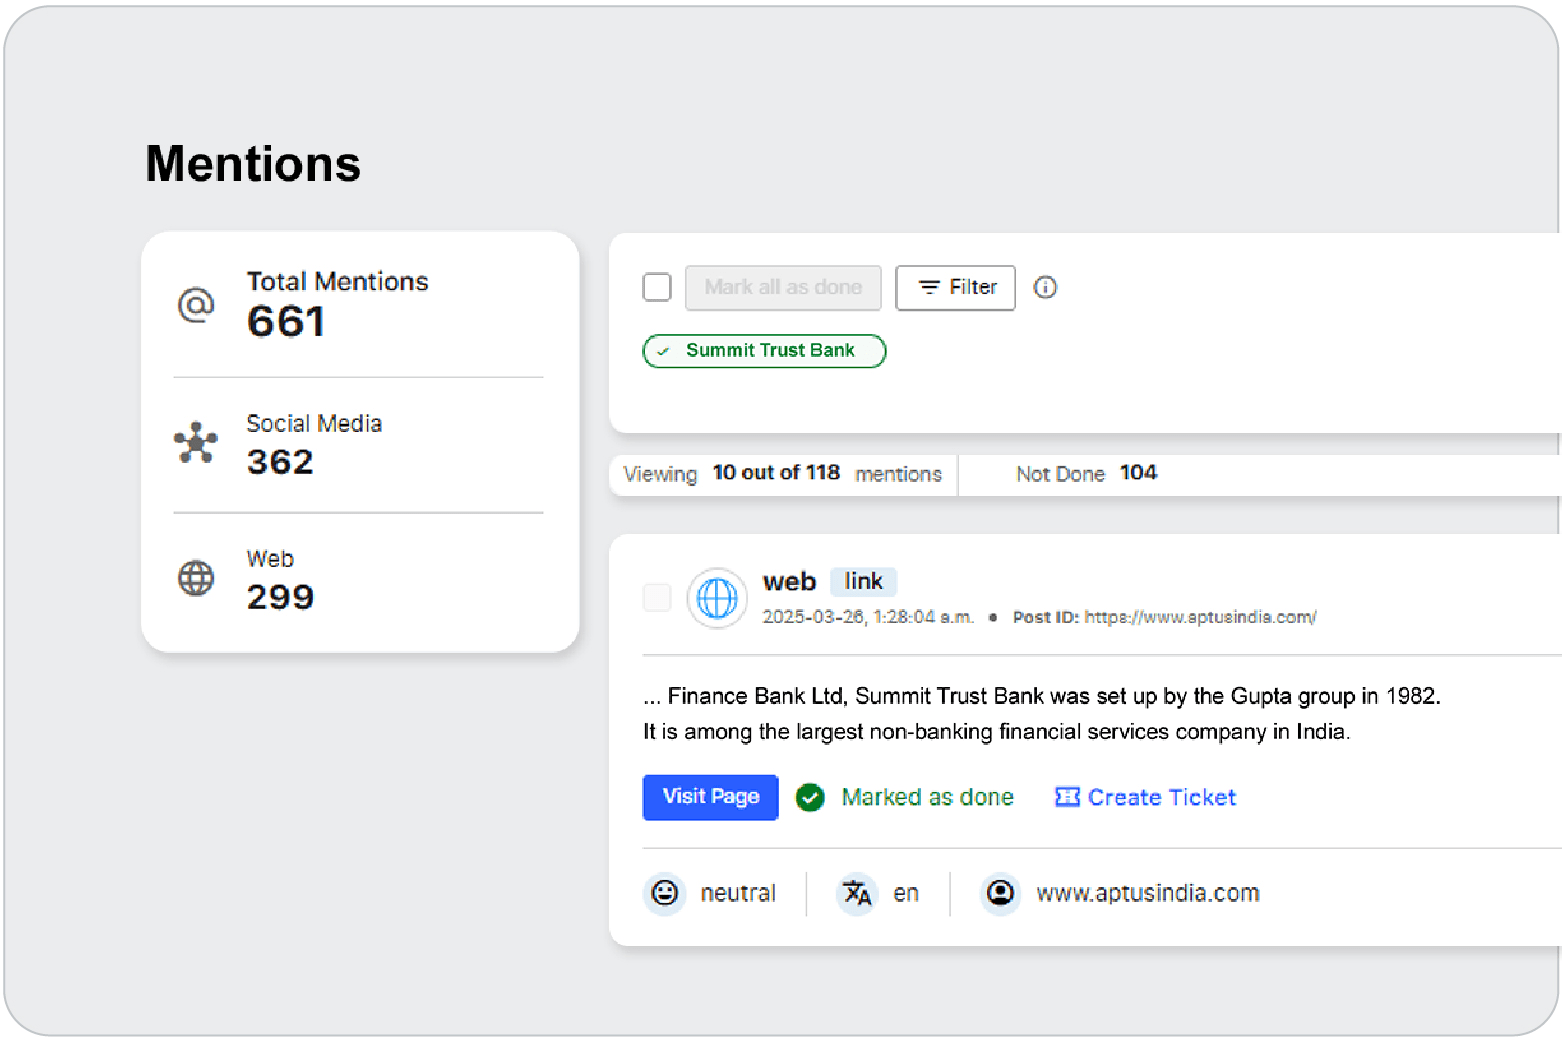Click the neutral sentiment smiley icon
1562x1042 pixels.
(x=665, y=892)
